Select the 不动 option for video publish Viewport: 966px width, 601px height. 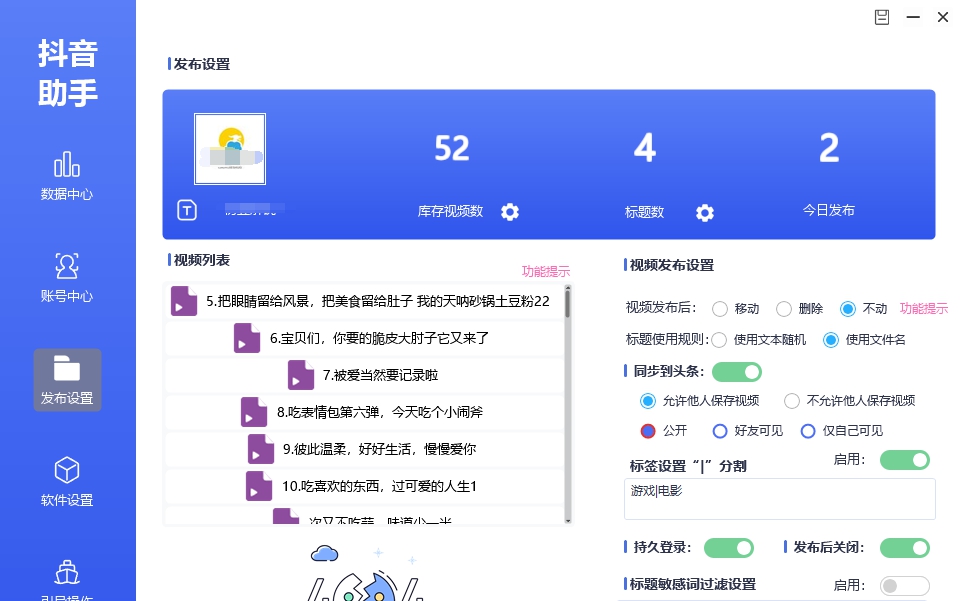(x=849, y=308)
